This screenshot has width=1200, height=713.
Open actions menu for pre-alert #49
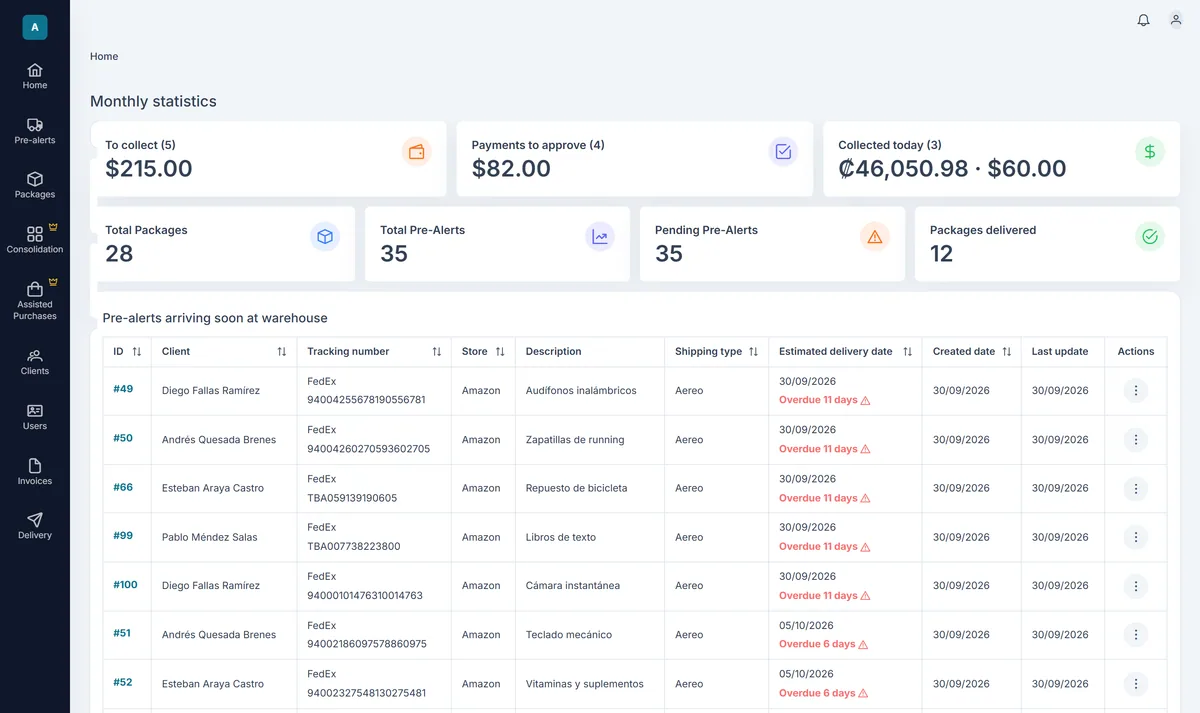(x=1135, y=391)
